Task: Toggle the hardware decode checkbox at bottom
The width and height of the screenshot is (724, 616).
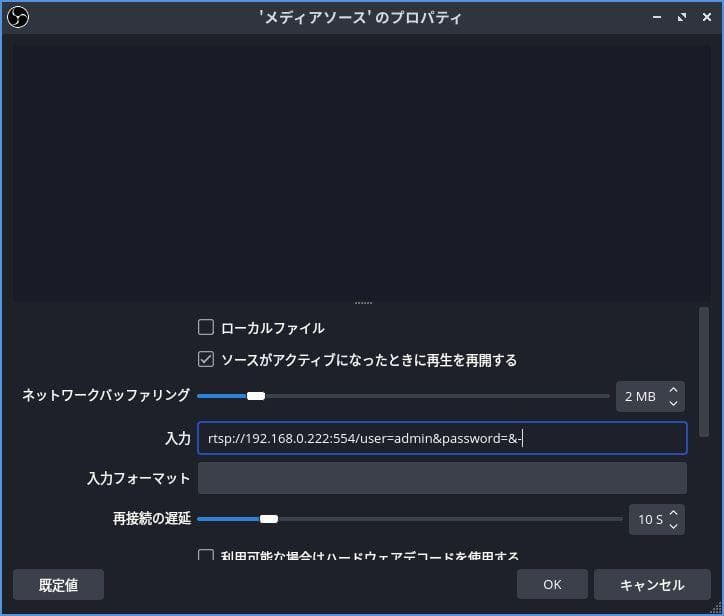Action: (x=205, y=555)
